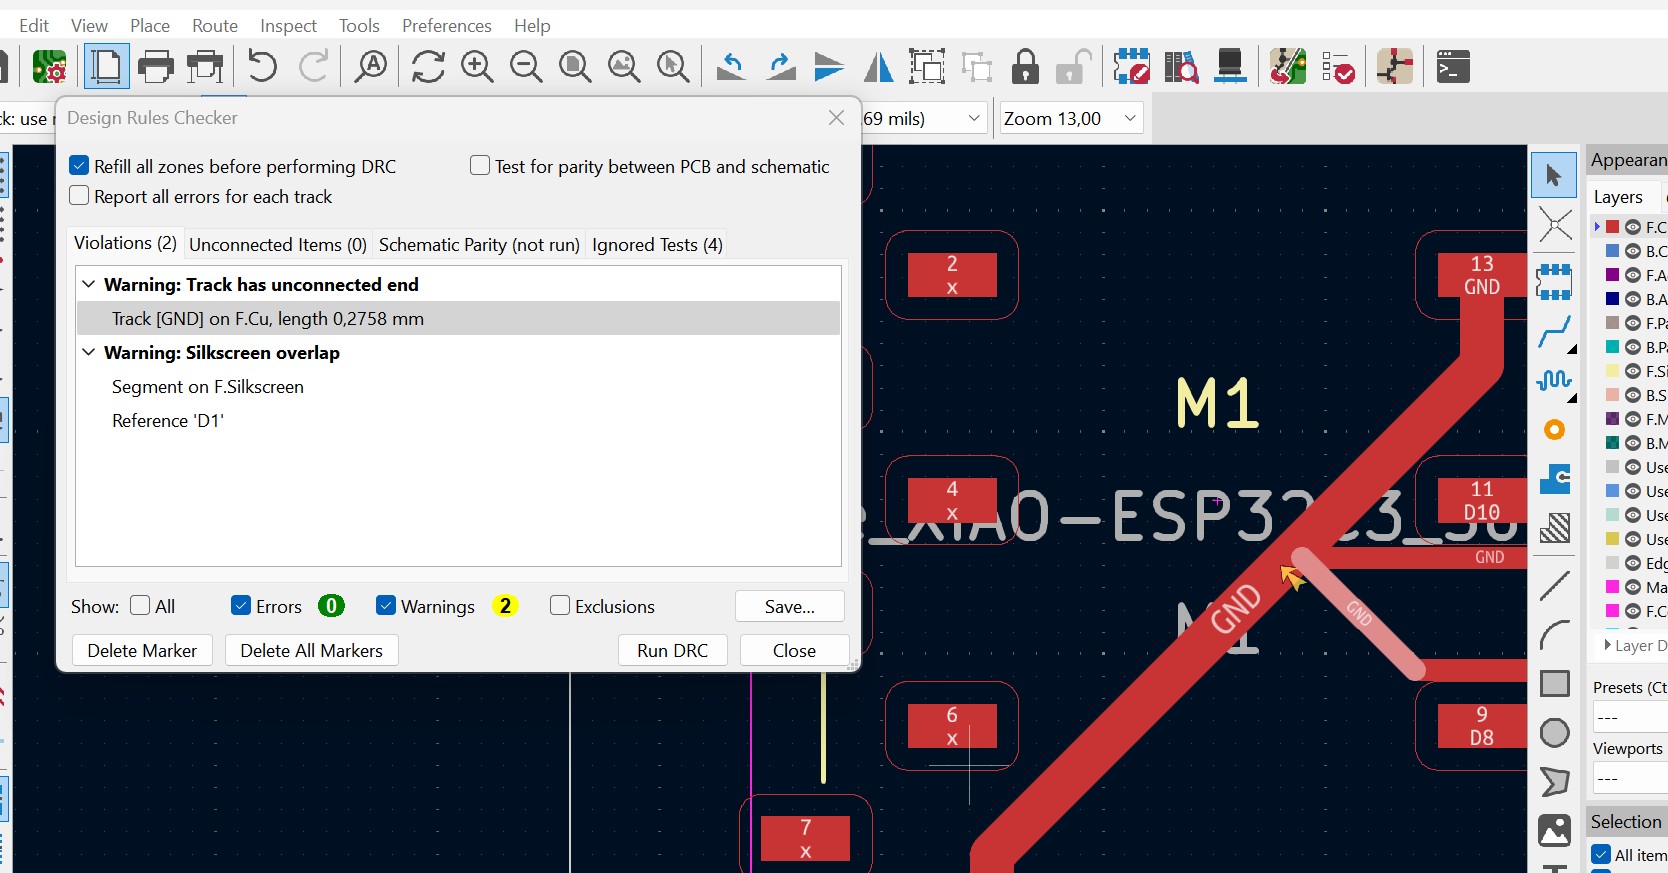1668x873 pixels.
Task: Toggle visibility of the B.Cu layer
Action: click(1633, 251)
